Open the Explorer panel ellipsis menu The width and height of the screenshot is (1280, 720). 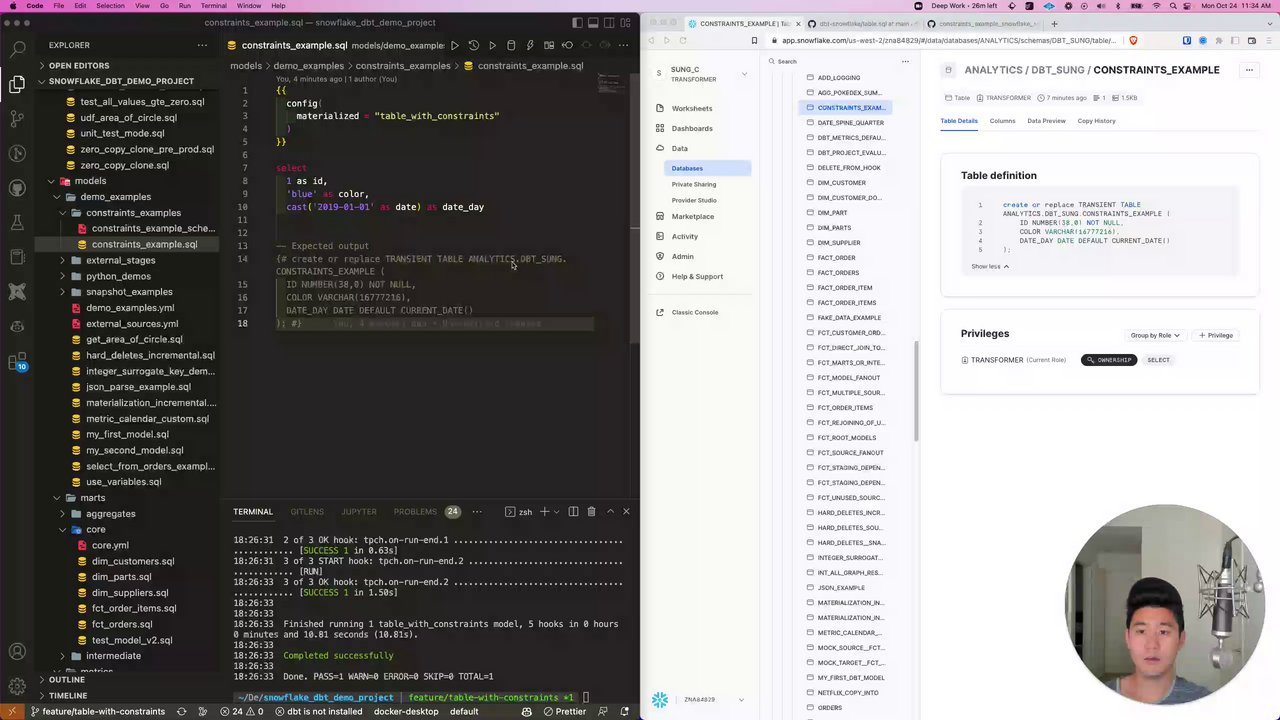(x=202, y=45)
